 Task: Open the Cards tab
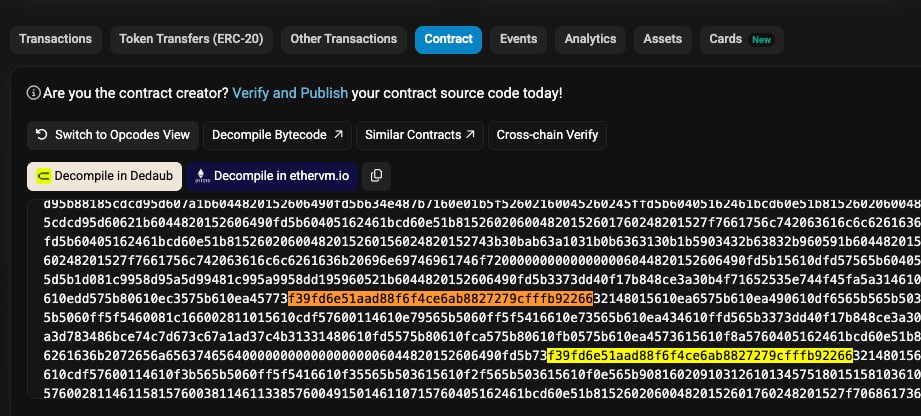[741, 39]
